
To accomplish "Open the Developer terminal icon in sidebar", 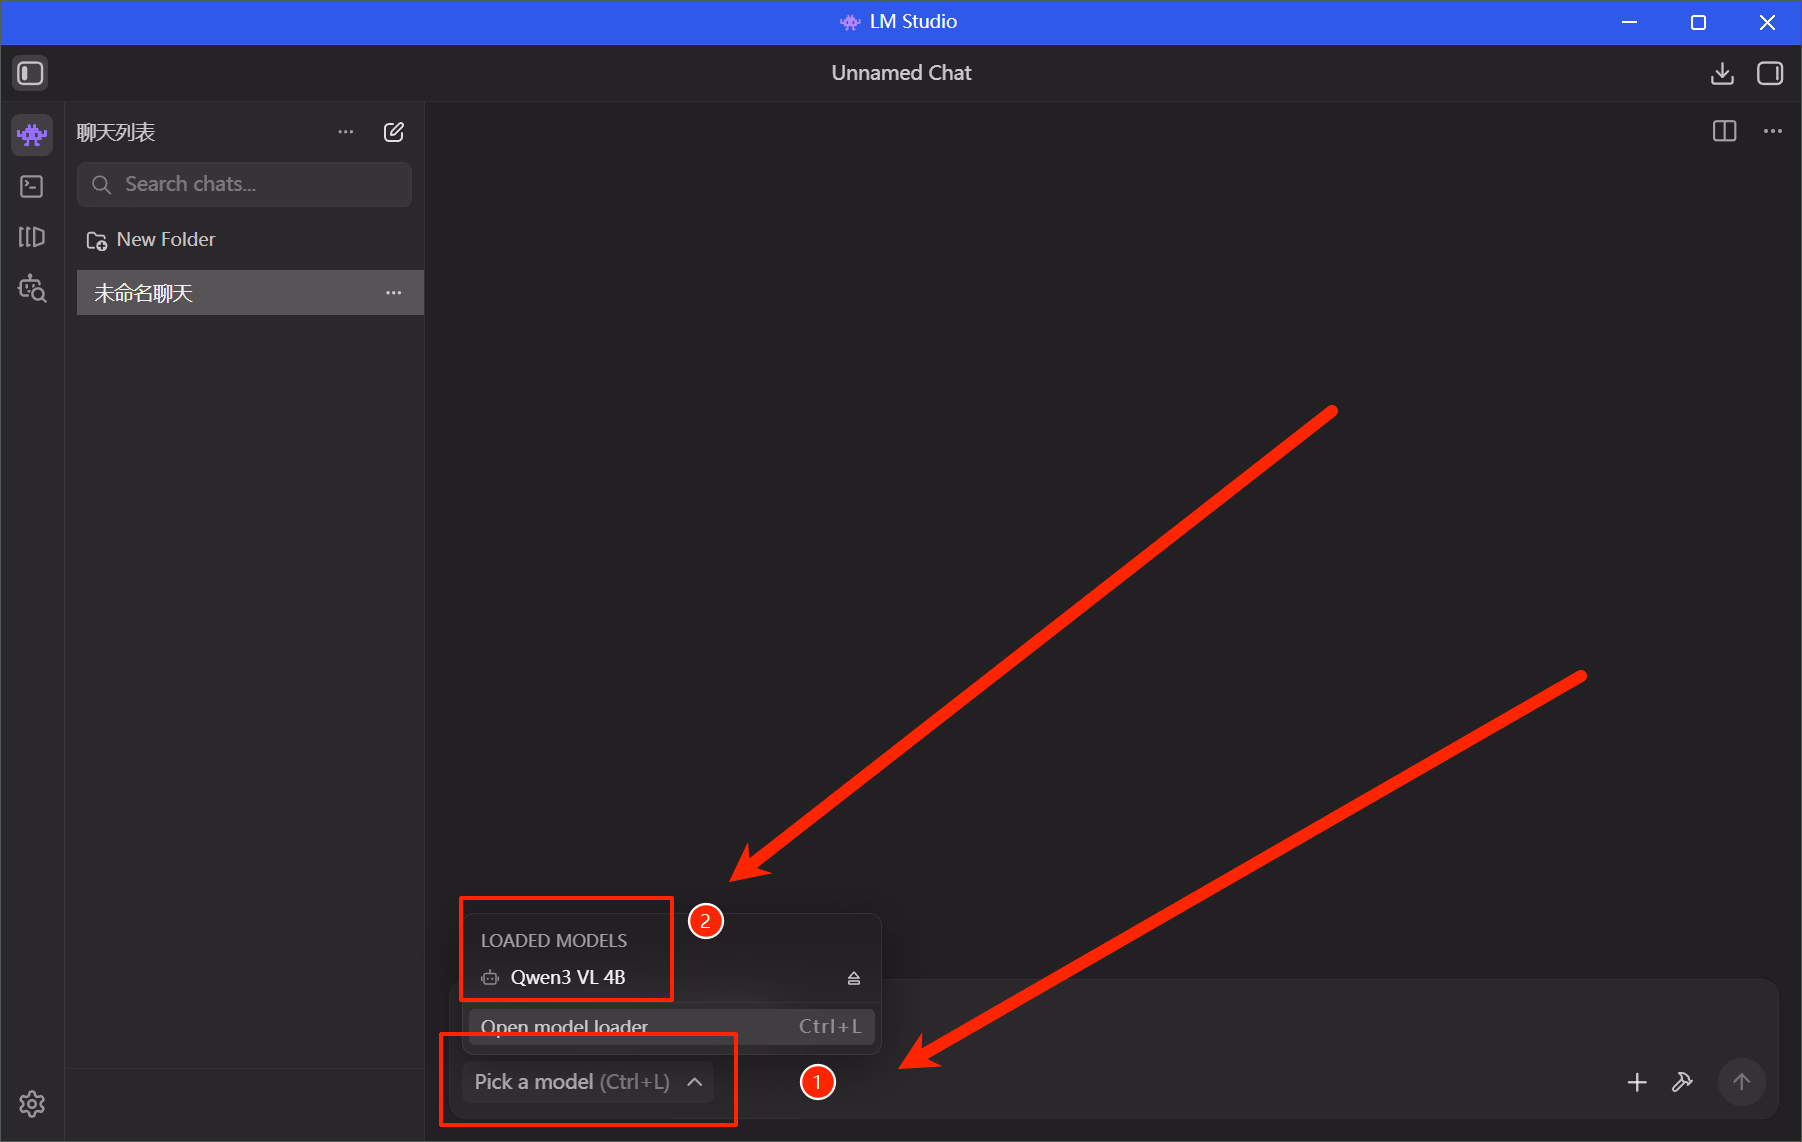I will pyautogui.click(x=32, y=186).
